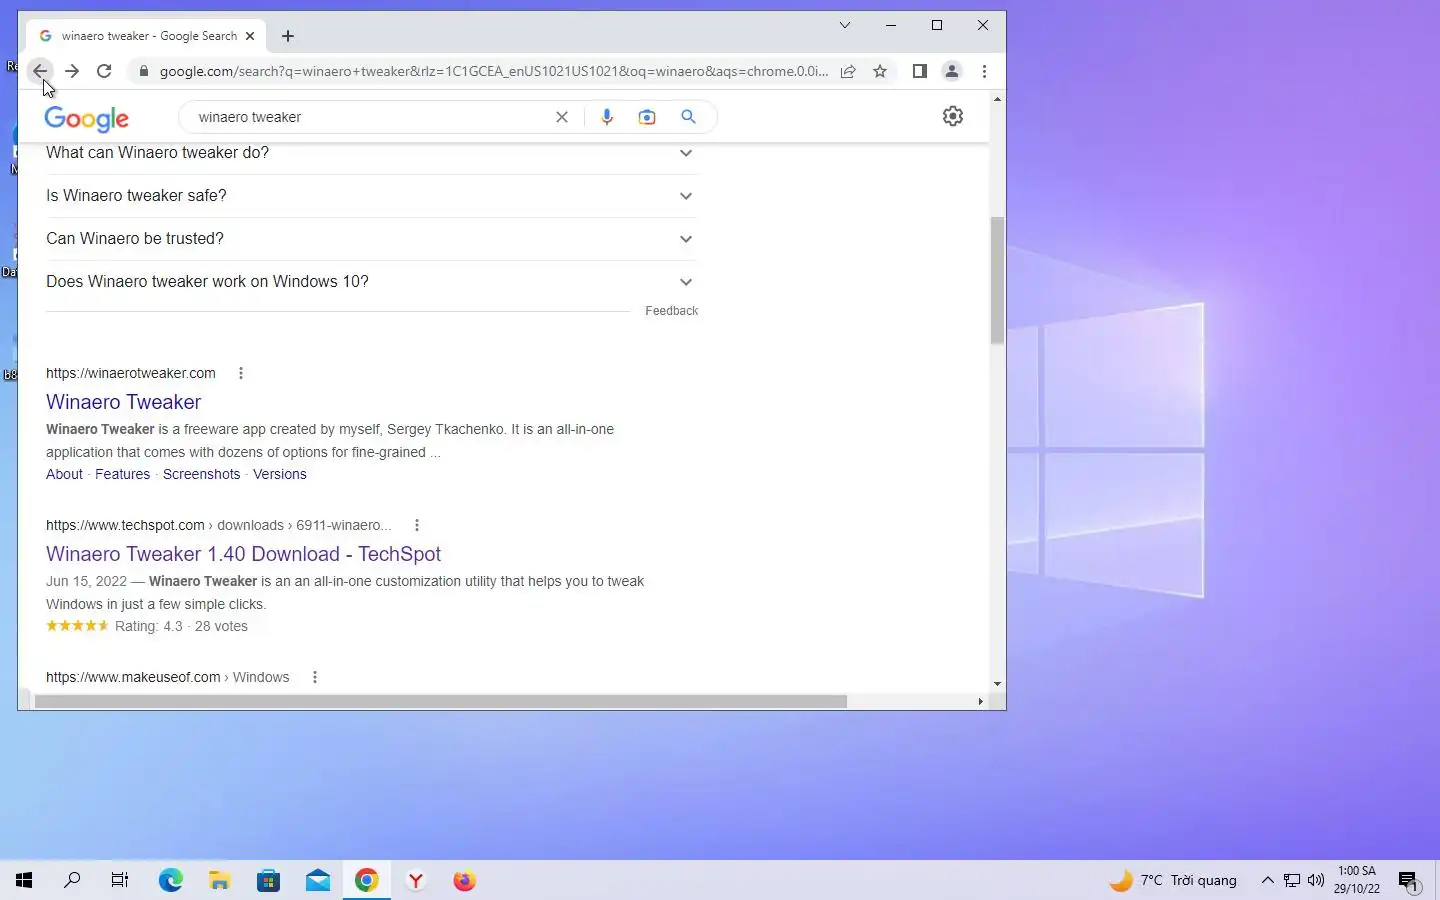The height and width of the screenshot is (900, 1440).
Task: Click the horizontal scrollbar thumb
Action: click(440, 701)
